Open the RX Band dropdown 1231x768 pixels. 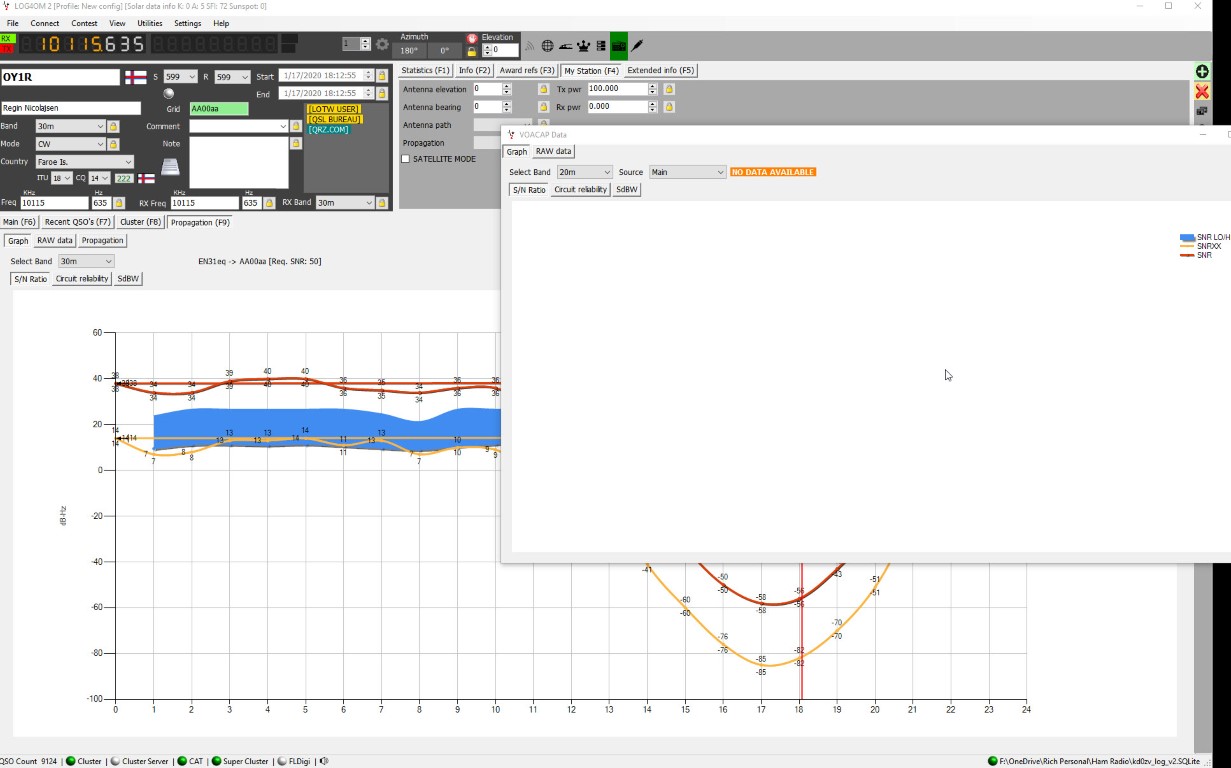tap(345, 203)
